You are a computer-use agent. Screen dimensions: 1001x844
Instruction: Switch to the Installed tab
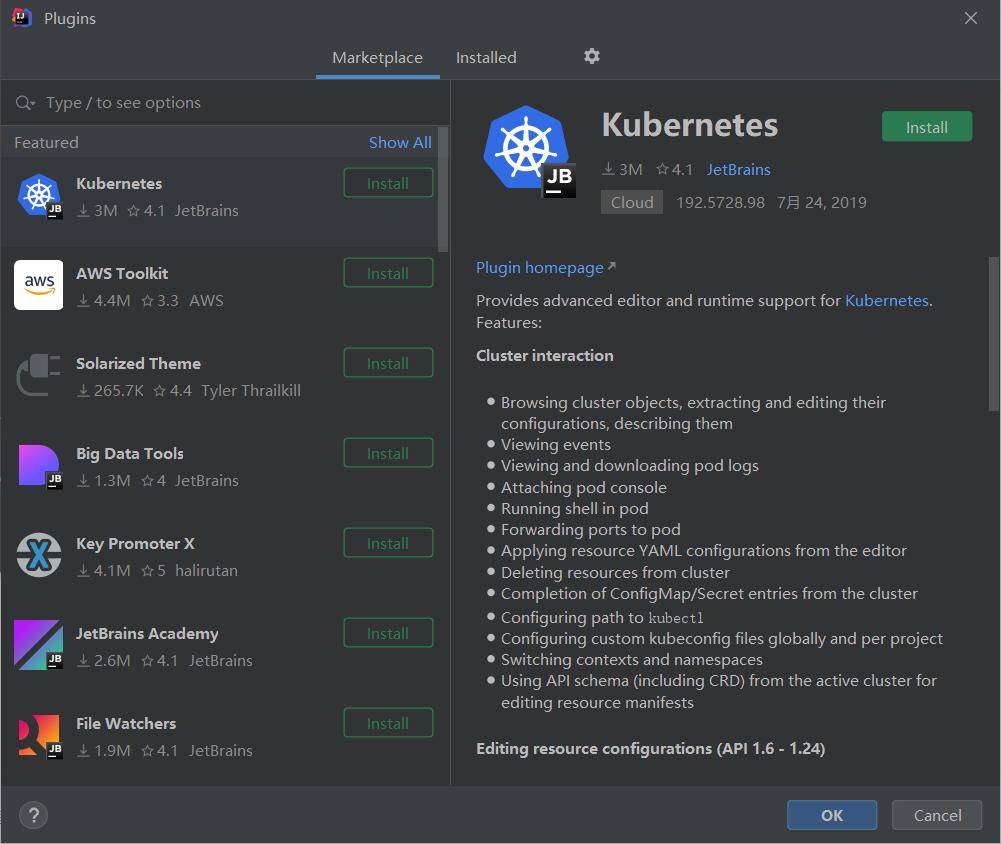click(486, 57)
